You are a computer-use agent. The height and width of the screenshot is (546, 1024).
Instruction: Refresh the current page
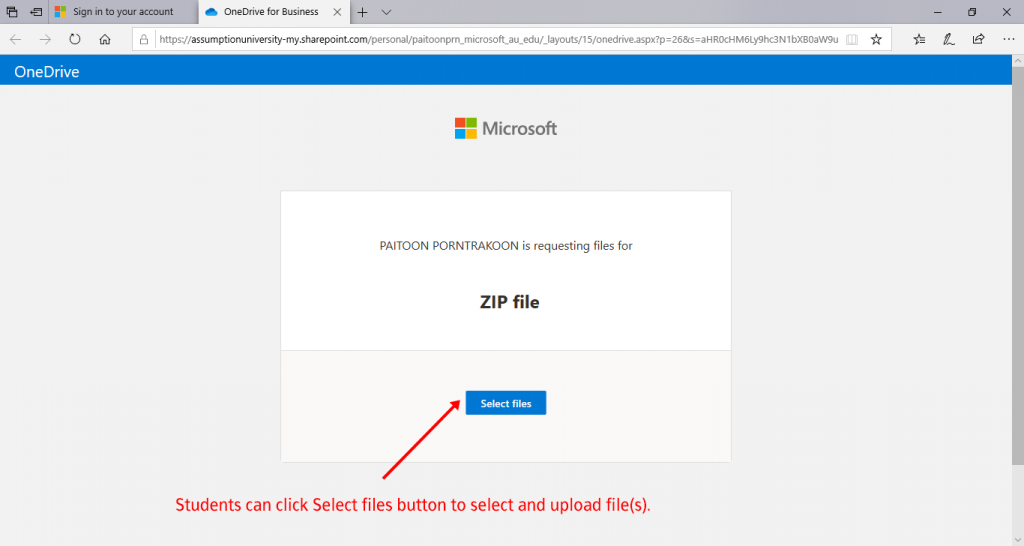click(75, 39)
